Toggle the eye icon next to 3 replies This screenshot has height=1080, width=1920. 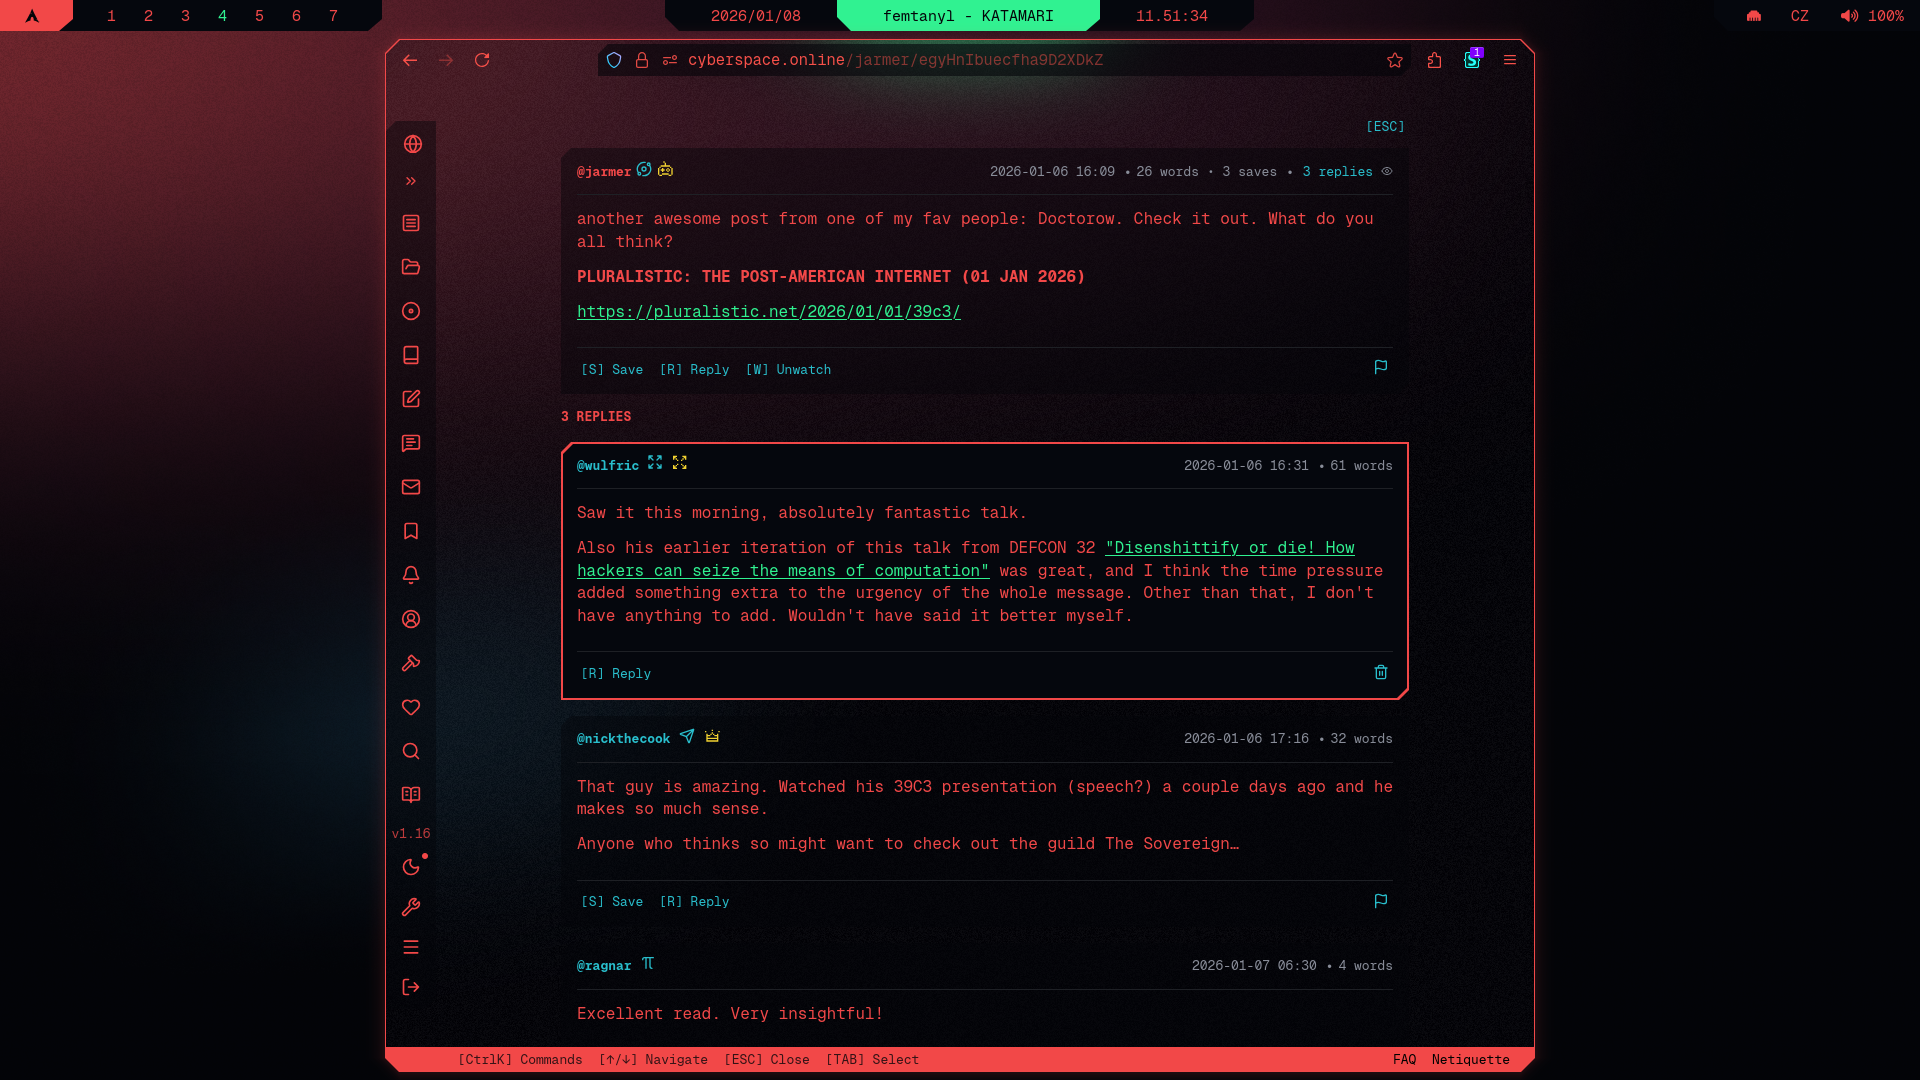click(x=1387, y=171)
